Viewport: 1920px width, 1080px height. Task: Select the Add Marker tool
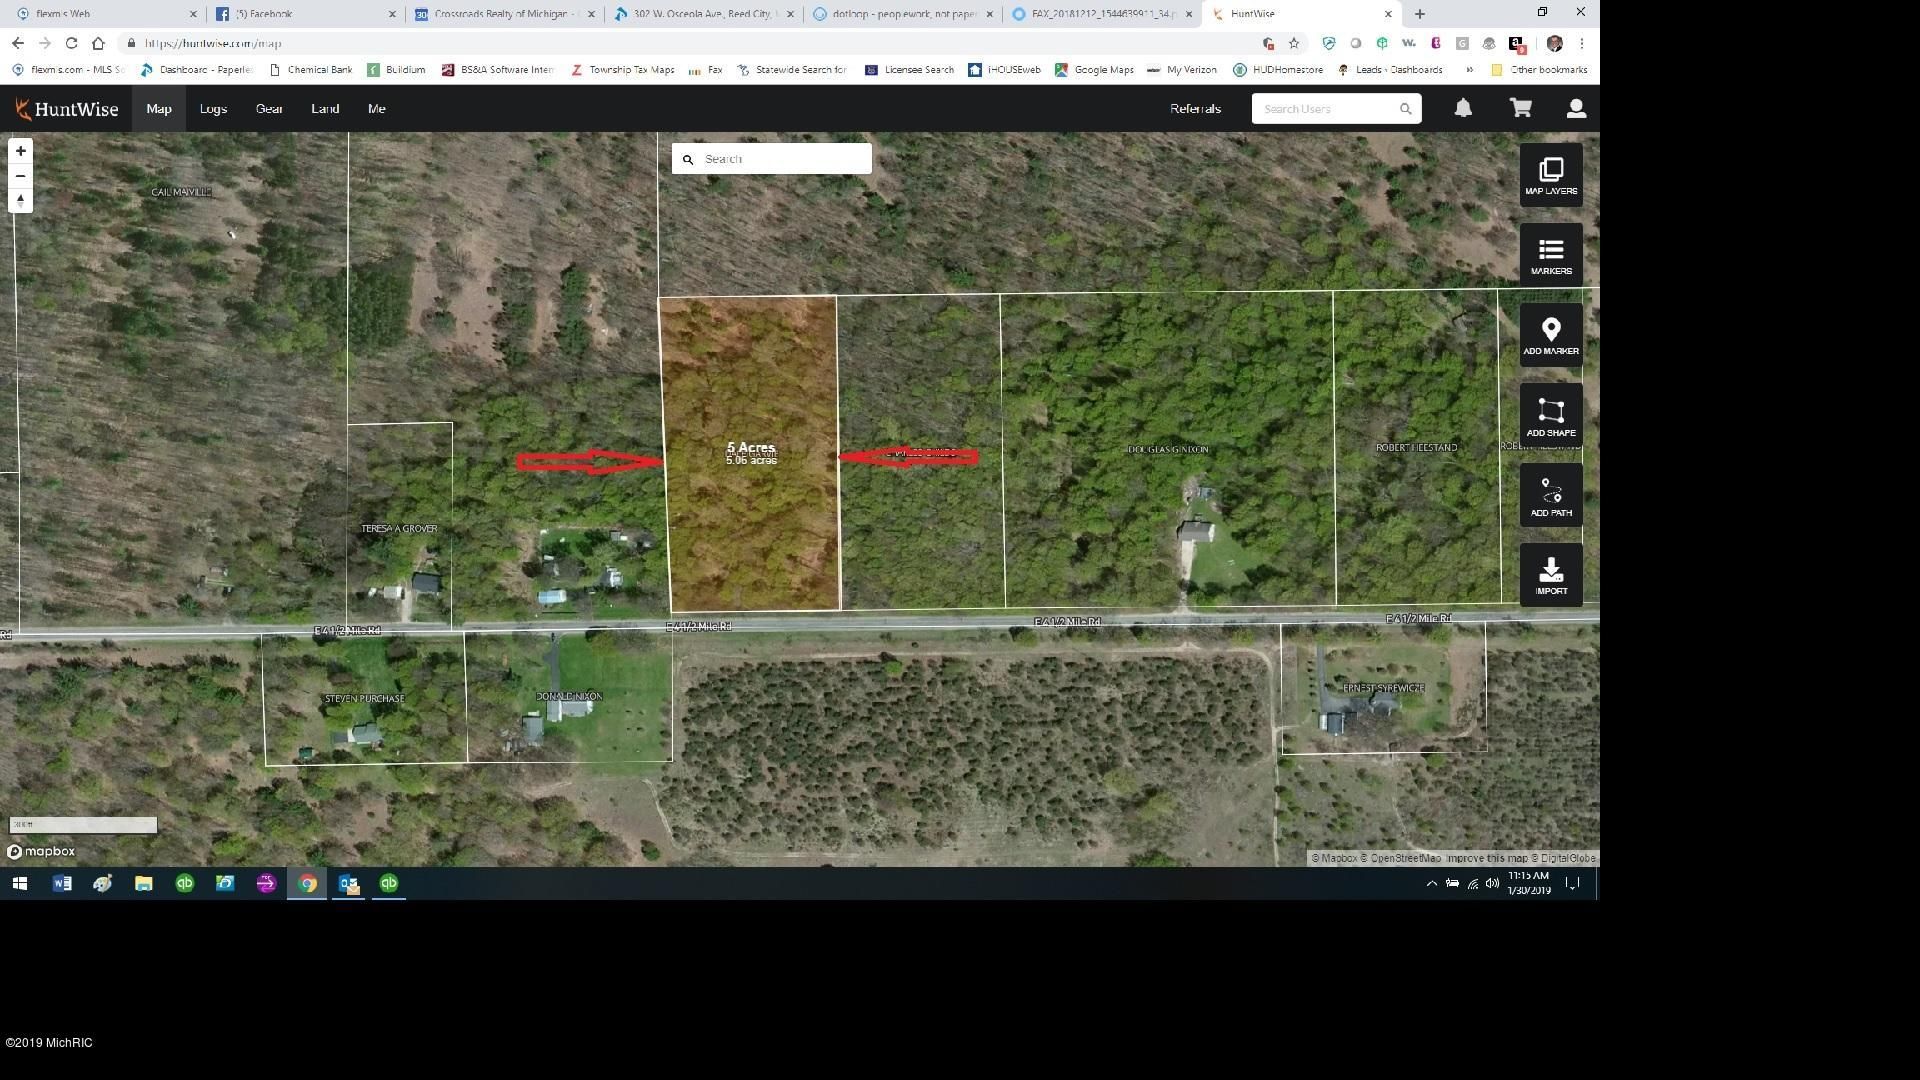(1551, 333)
